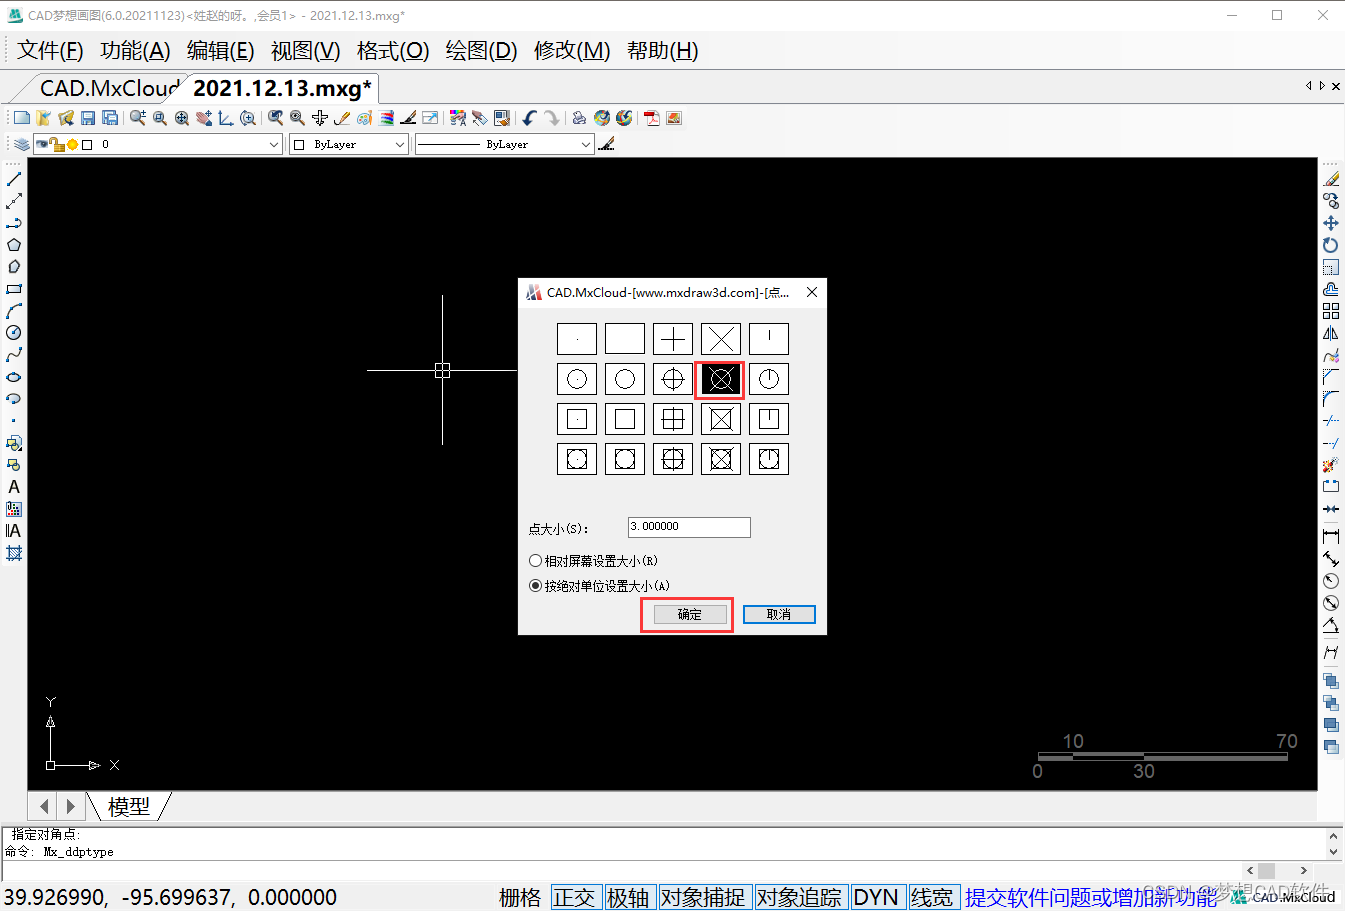Select '按绝对单位设置大小' radio option

(x=536, y=586)
